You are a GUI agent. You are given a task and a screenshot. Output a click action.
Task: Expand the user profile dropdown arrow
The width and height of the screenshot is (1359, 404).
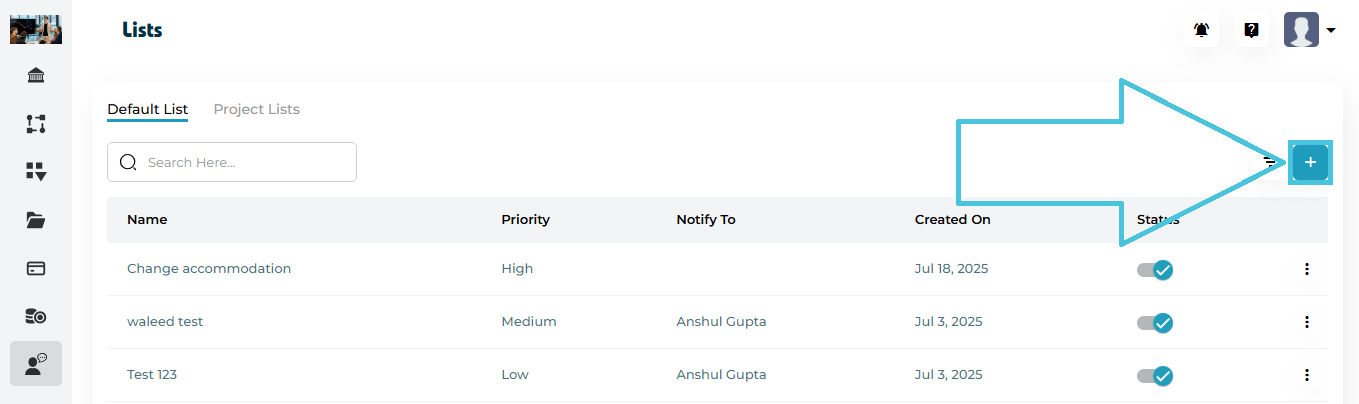click(x=1331, y=31)
